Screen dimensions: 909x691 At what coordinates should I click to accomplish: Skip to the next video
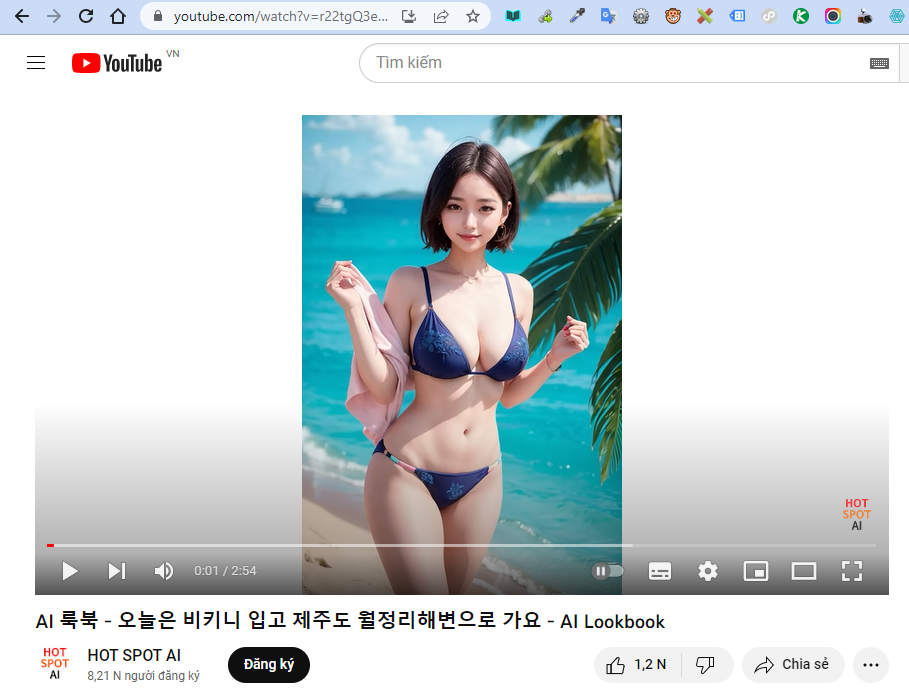coord(117,571)
